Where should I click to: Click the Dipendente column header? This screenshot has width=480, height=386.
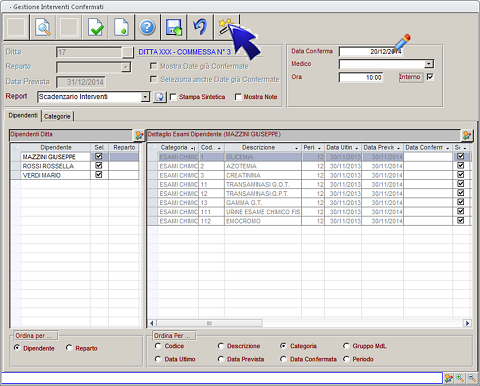(56, 147)
